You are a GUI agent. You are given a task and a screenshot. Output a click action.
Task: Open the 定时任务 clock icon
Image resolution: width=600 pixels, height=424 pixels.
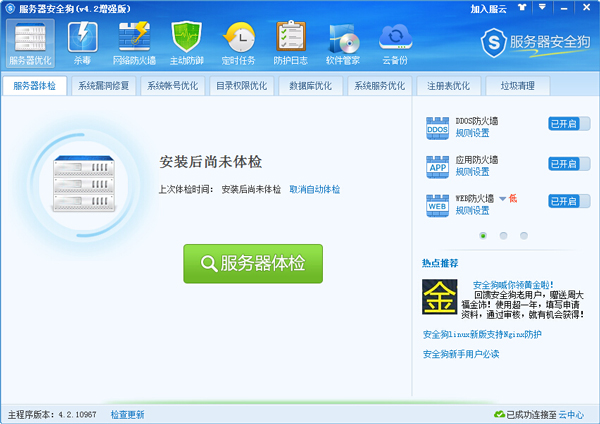point(238,44)
